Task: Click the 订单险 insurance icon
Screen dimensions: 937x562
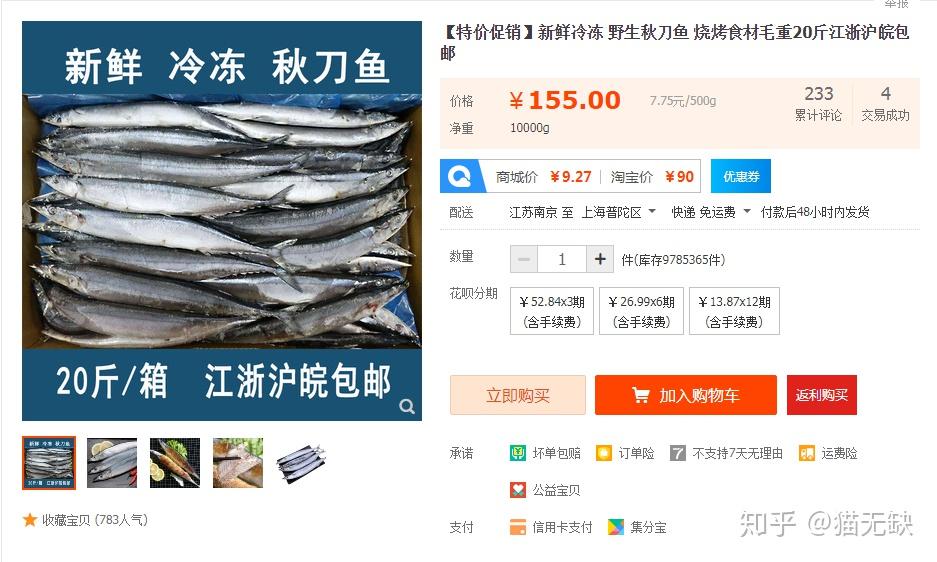Action: tap(604, 453)
